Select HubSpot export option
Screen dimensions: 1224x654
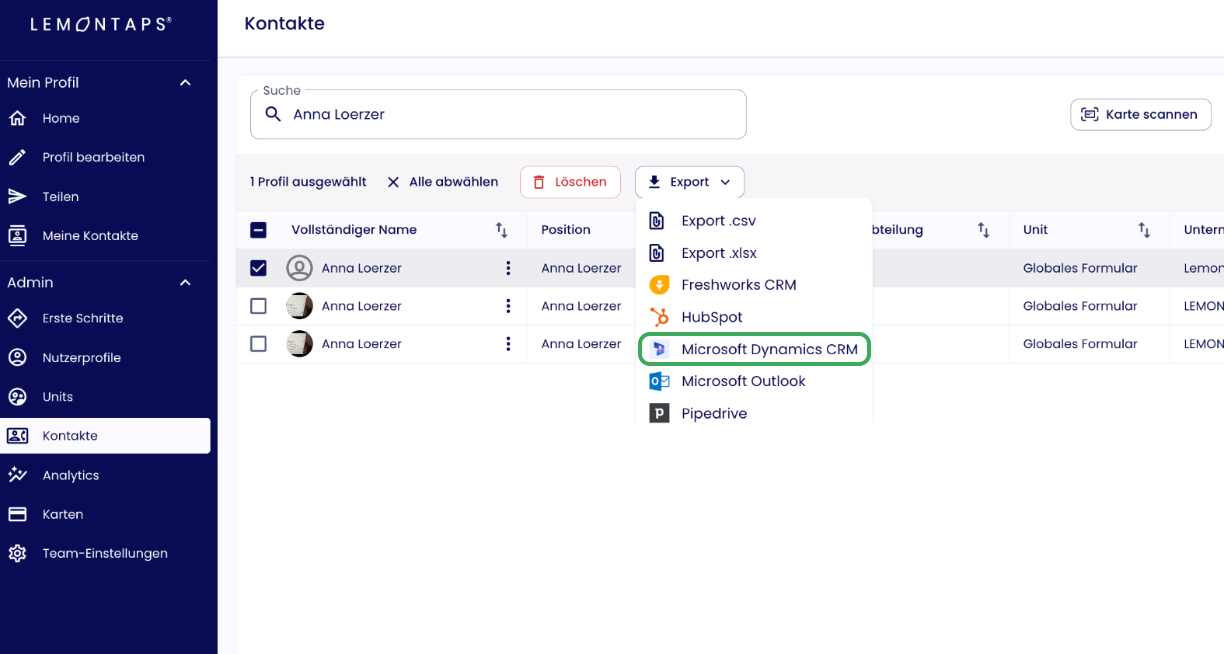[755, 317]
